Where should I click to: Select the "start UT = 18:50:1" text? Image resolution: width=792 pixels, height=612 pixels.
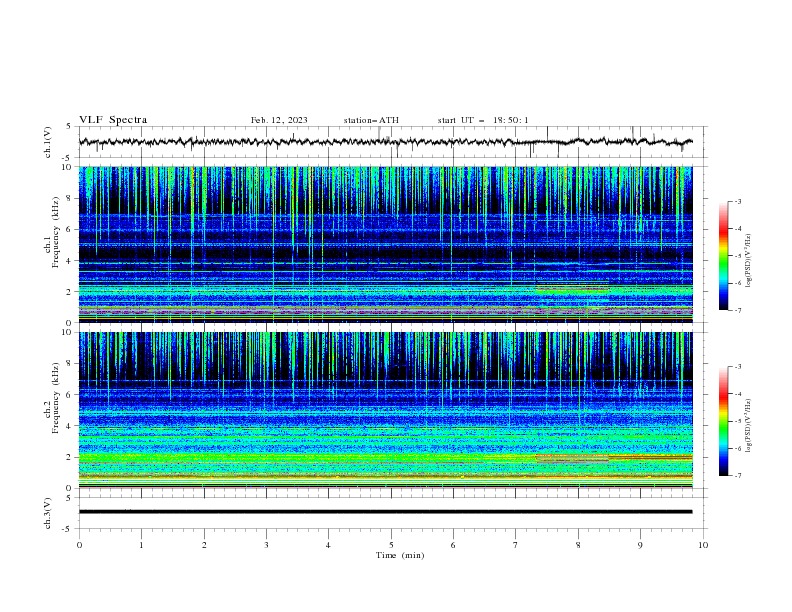click(x=483, y=120)
